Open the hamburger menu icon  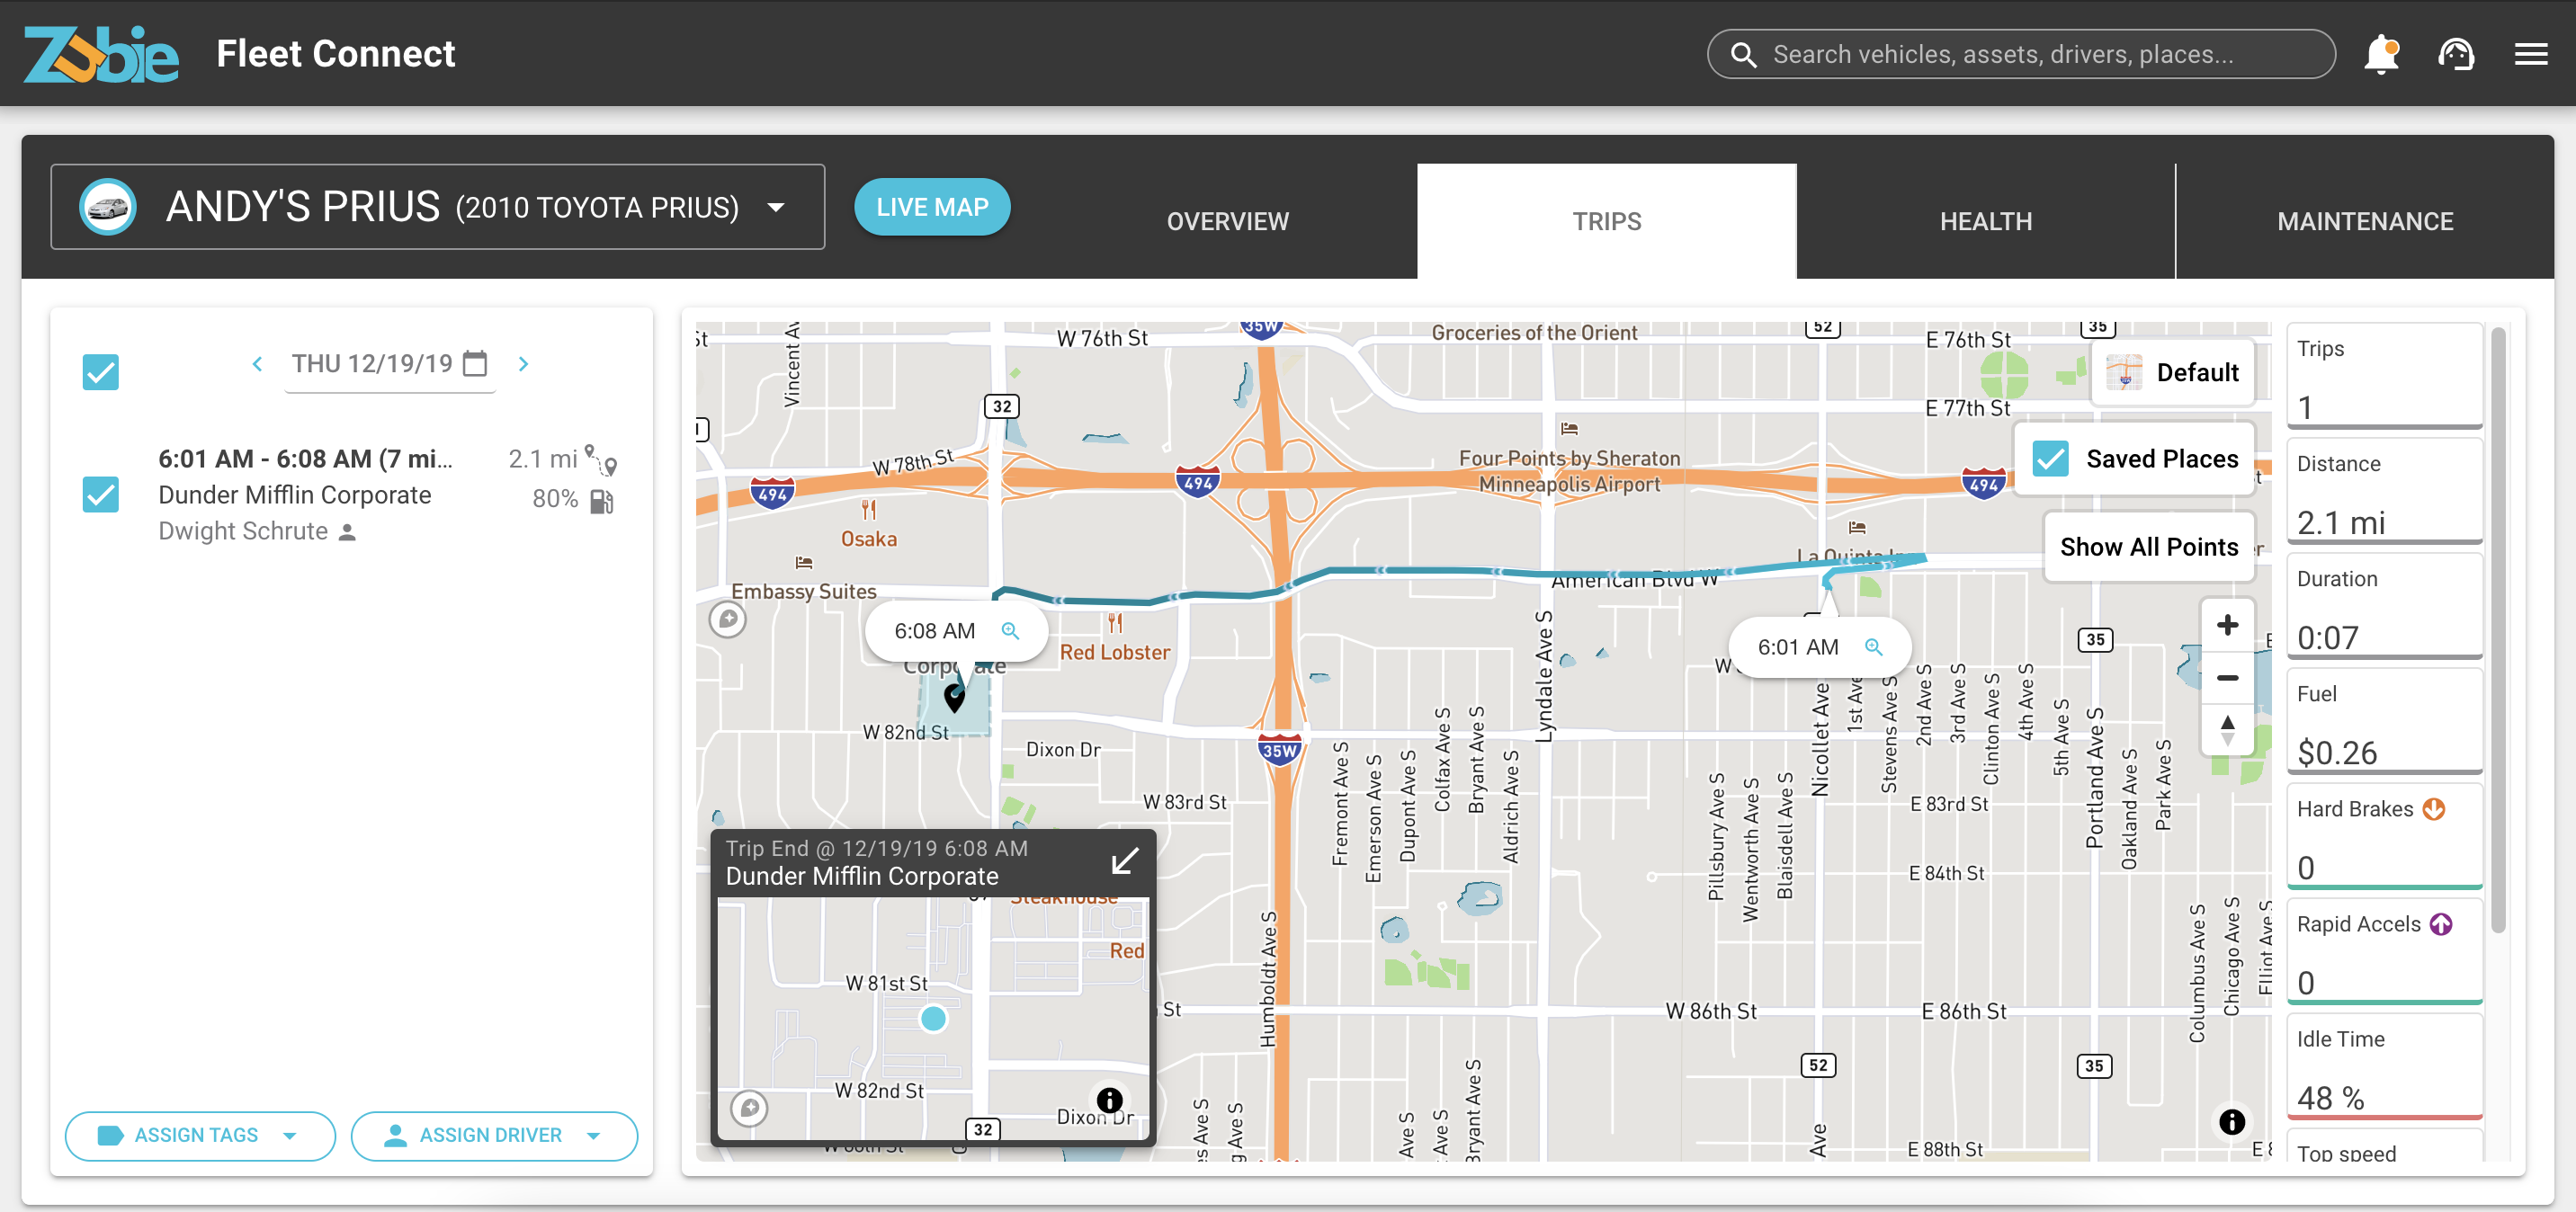2531,54
